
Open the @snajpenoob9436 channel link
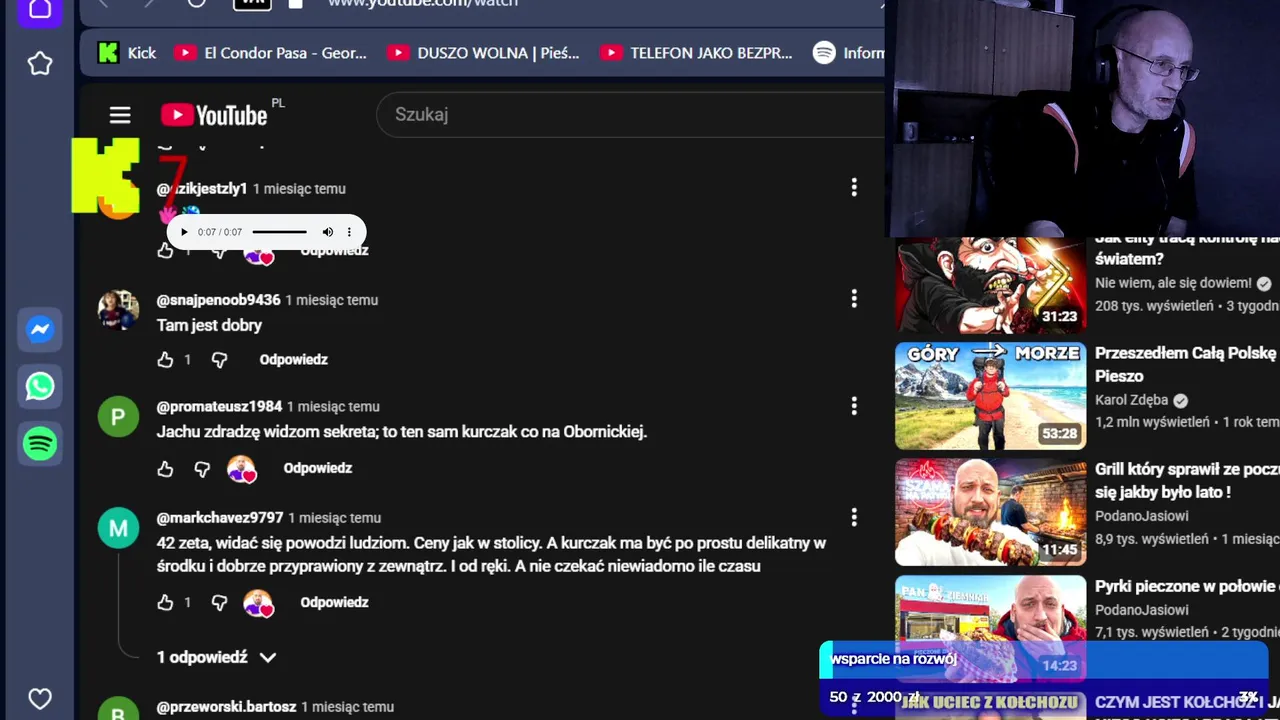click(218, 300)
